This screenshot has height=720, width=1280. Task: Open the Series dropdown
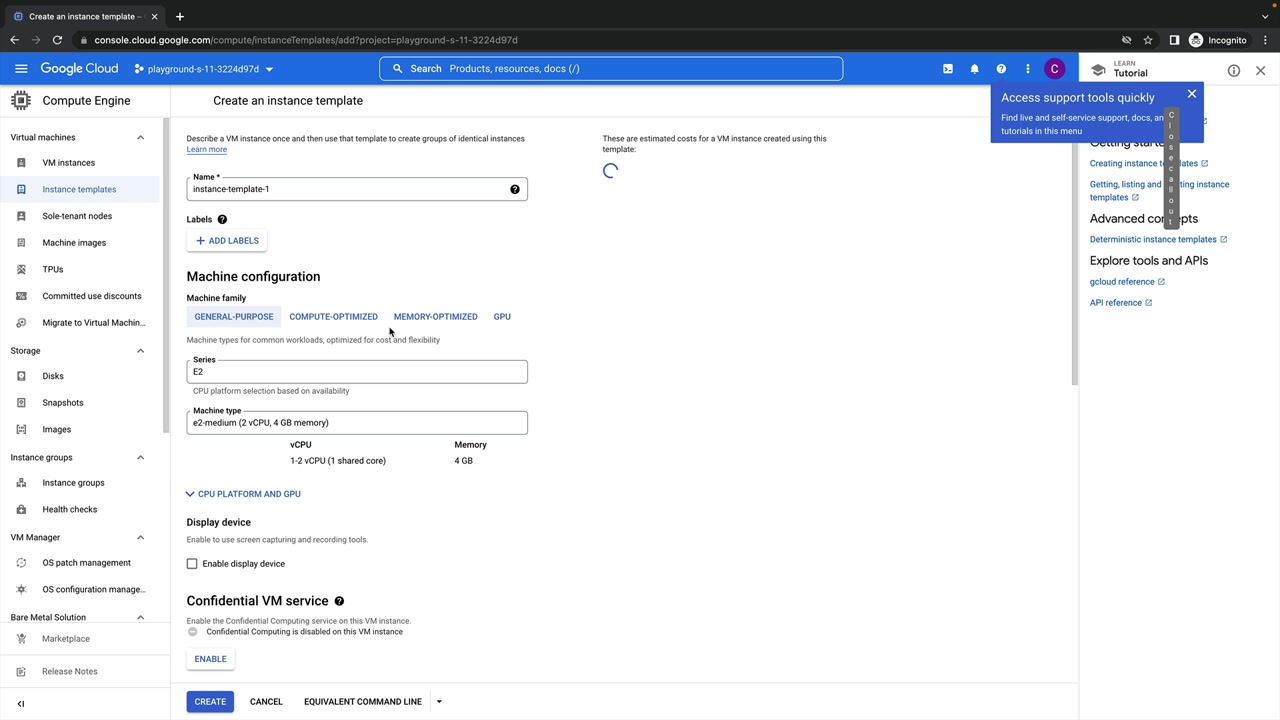(356, 372)
